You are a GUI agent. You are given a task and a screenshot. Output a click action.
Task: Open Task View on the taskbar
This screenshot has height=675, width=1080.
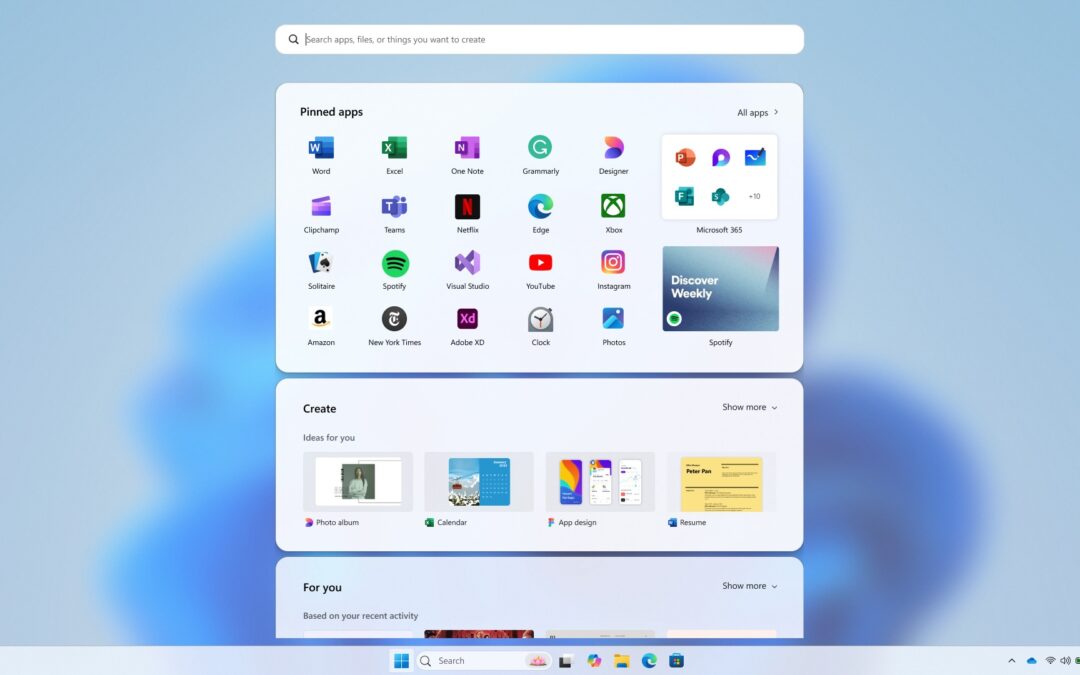pos(565,661)
